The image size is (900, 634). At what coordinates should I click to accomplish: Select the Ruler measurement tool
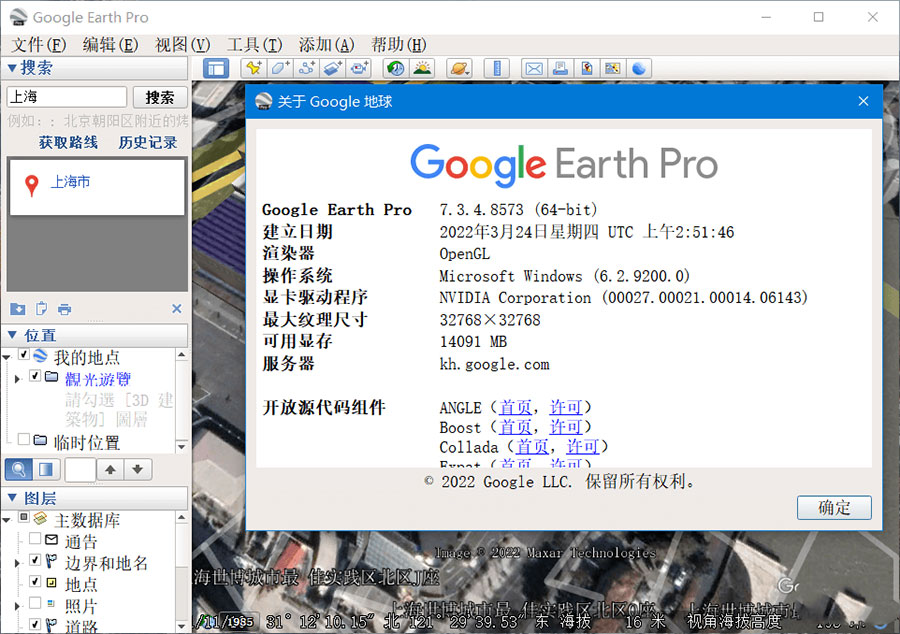[x=497, y=67]
